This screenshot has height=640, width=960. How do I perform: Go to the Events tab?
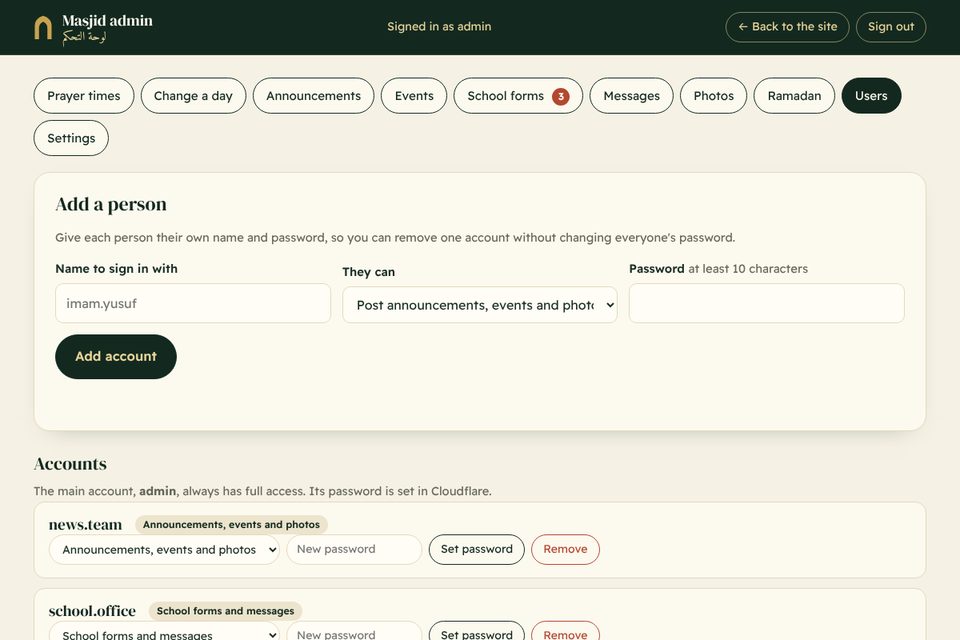(414, 96)
